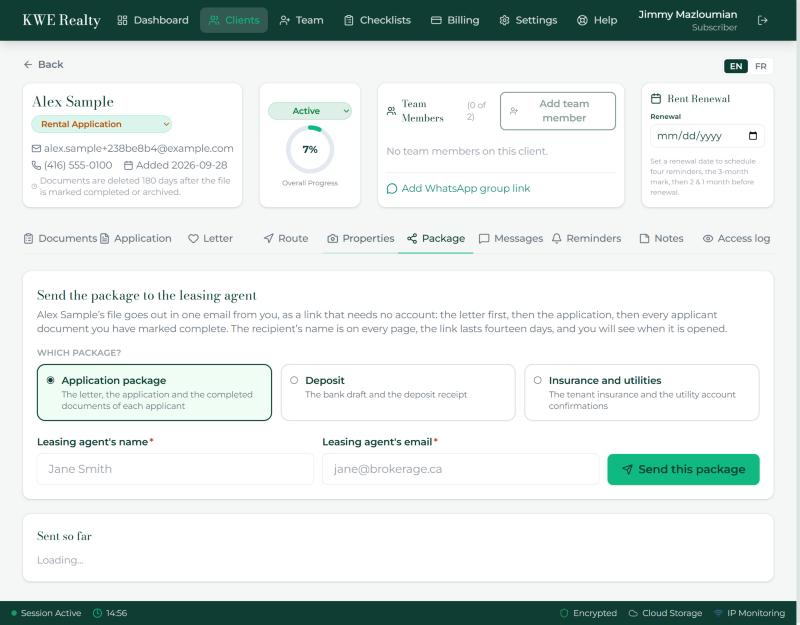Screen dimensions: 800x625
Task: Click the 7% overall progress ring
Action: (310, 149)
